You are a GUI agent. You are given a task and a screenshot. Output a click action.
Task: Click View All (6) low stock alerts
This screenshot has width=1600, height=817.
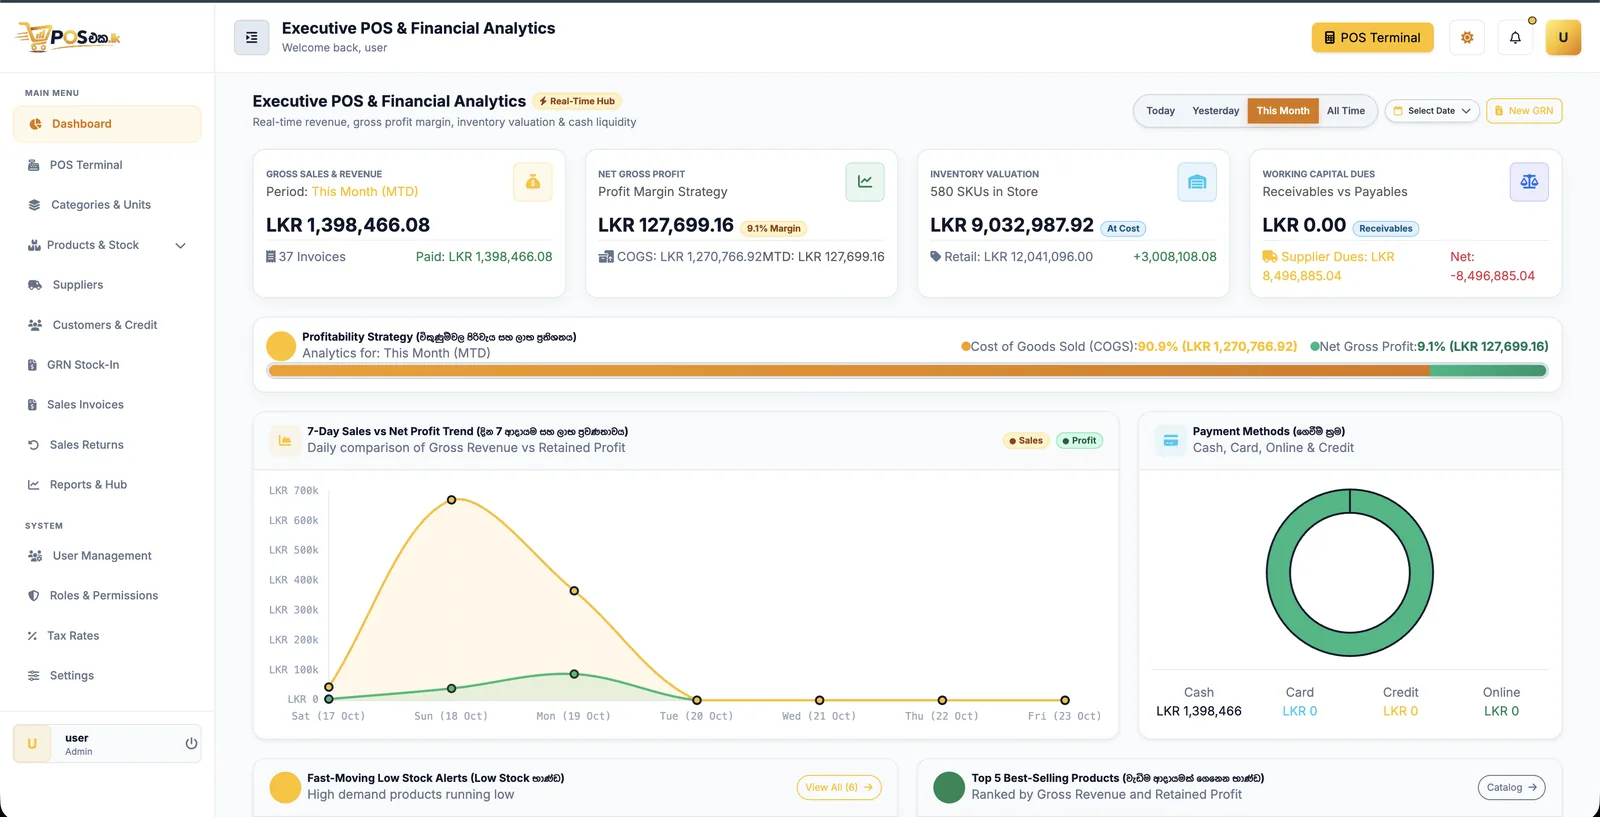pyautogui.click(x=839, y=787)
